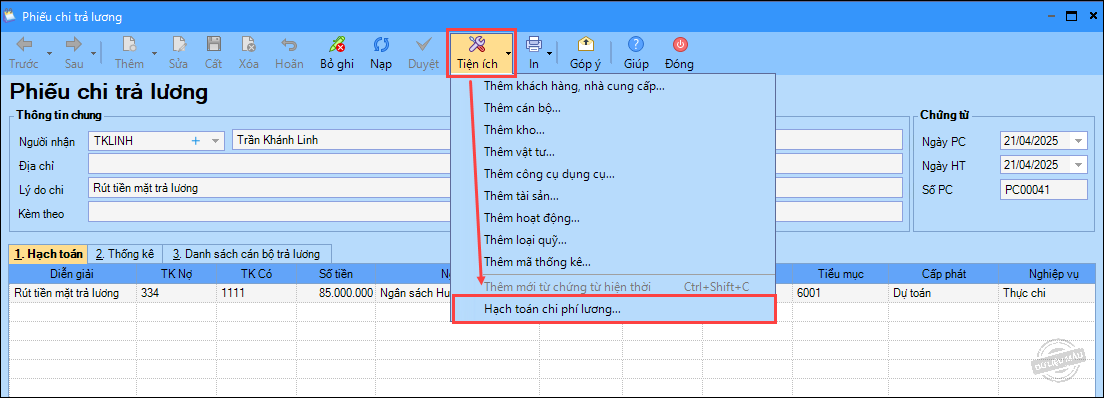Select cell Rút tiền mặt trả lương
1104x398 pixels.
(x=73, y=293)
